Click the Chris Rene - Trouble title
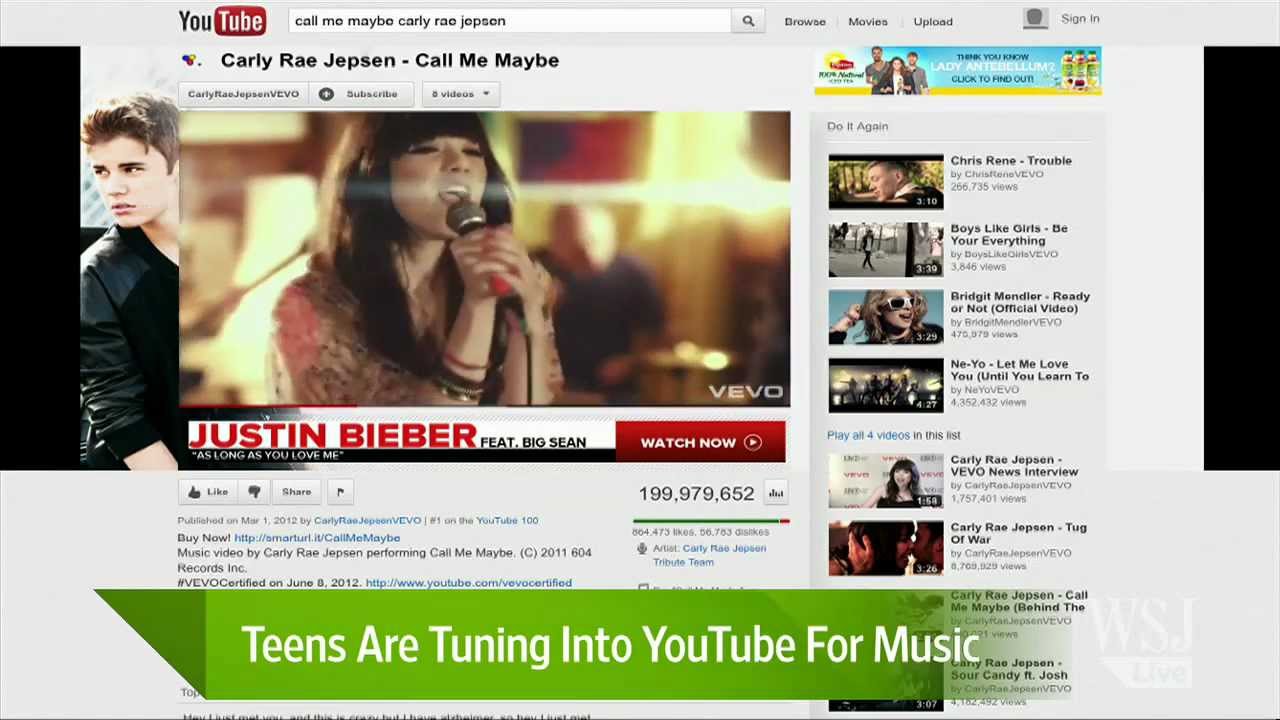1280x720 pixels. click(1011, 160)
